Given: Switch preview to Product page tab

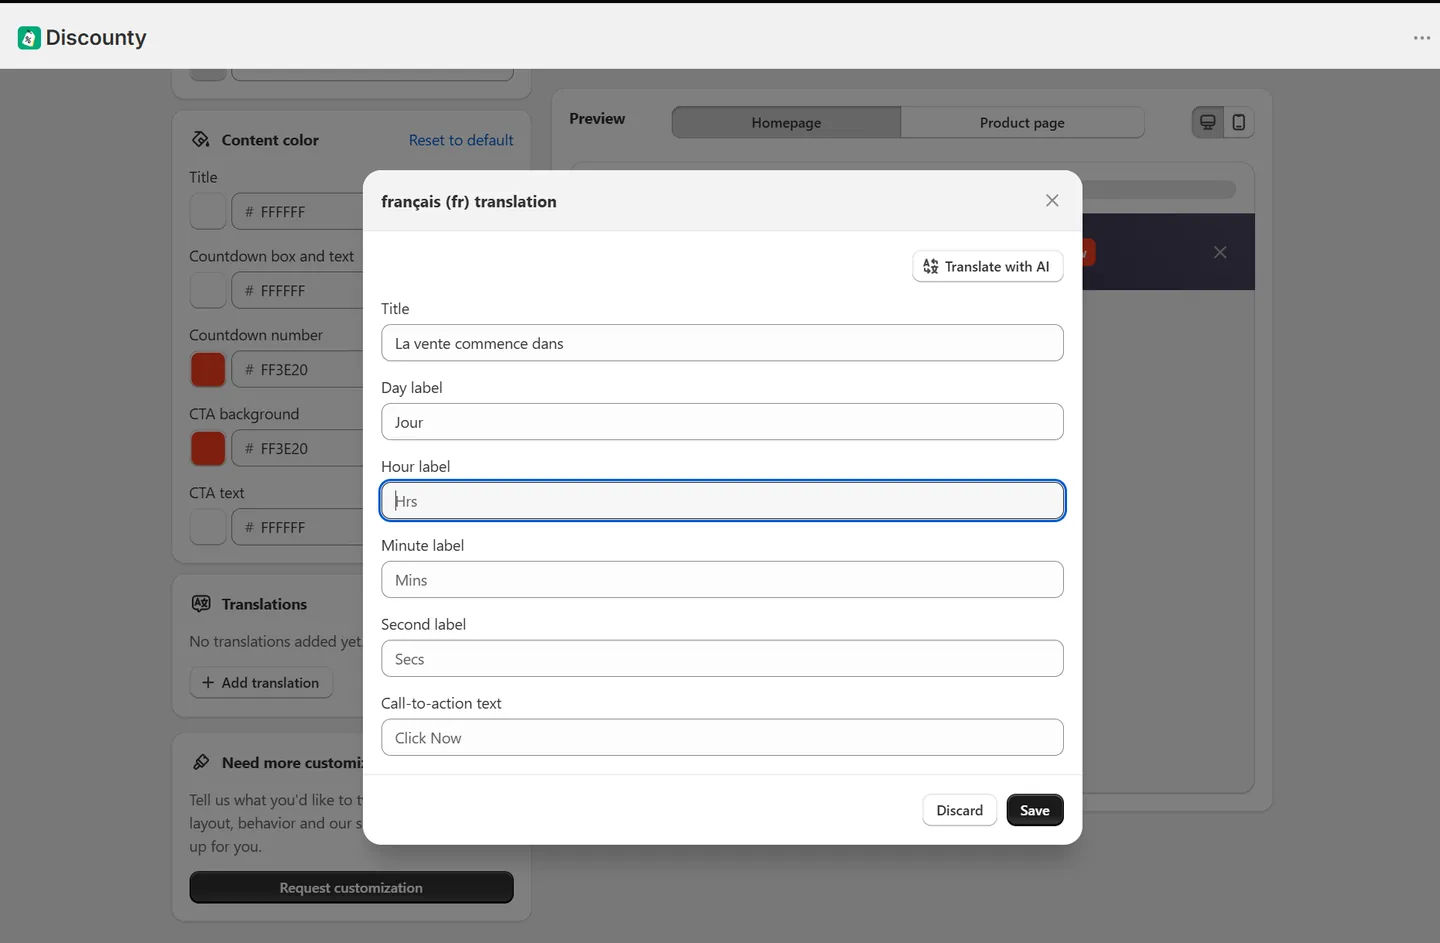Looking at the screenshot, I should point(1022,123).
